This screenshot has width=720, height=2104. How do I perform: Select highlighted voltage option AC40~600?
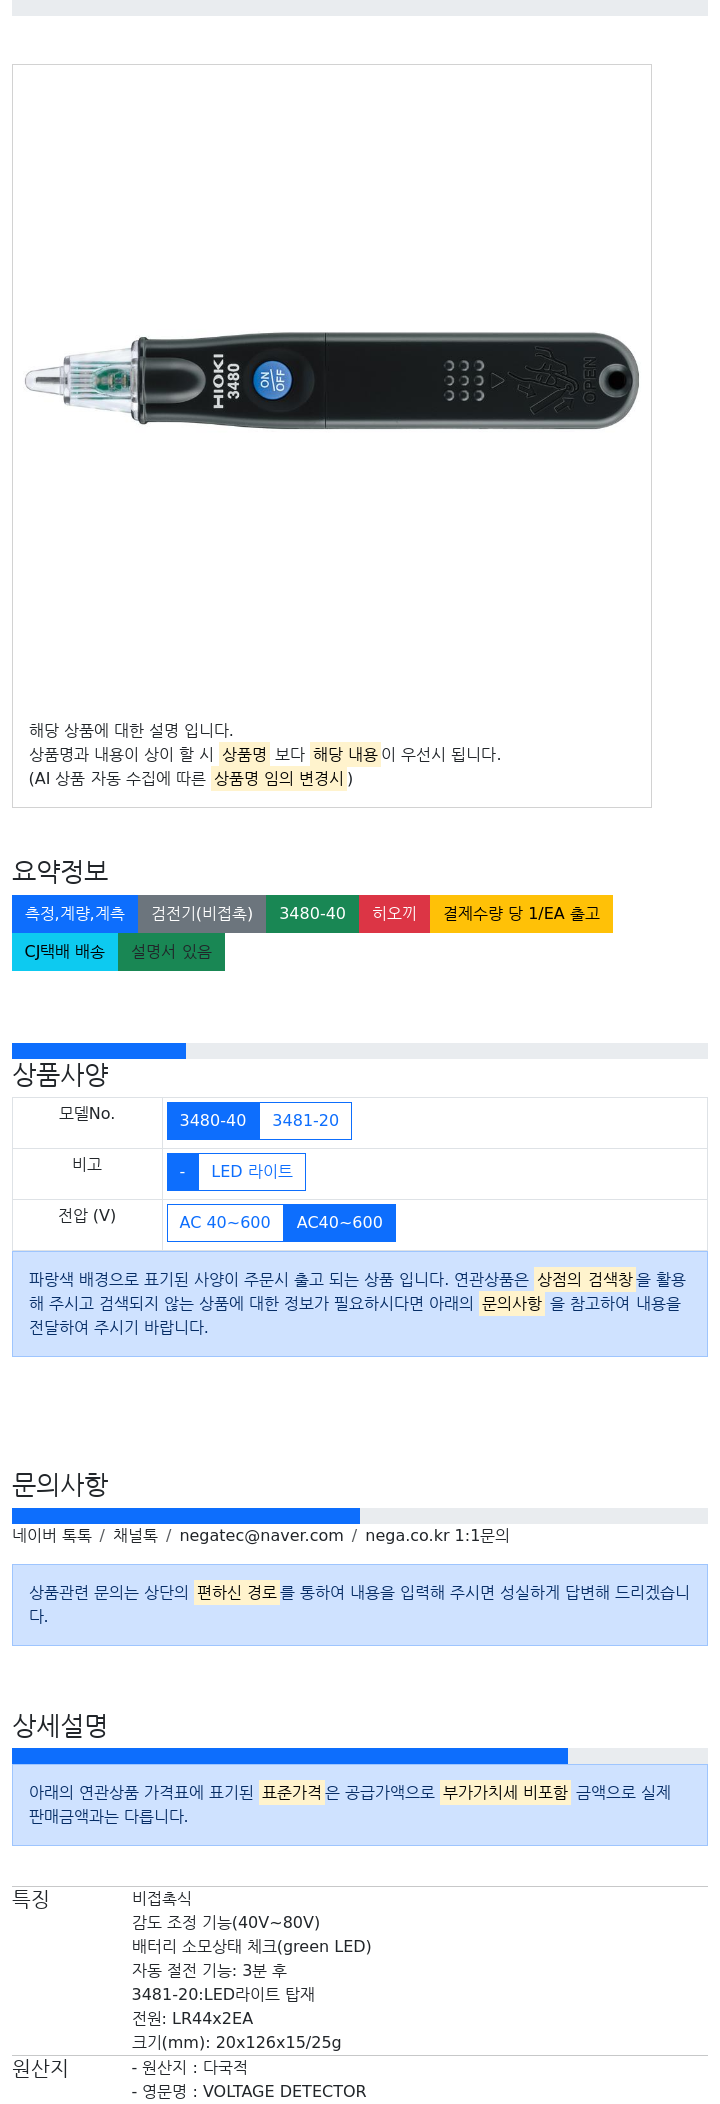coord(340,1223)
